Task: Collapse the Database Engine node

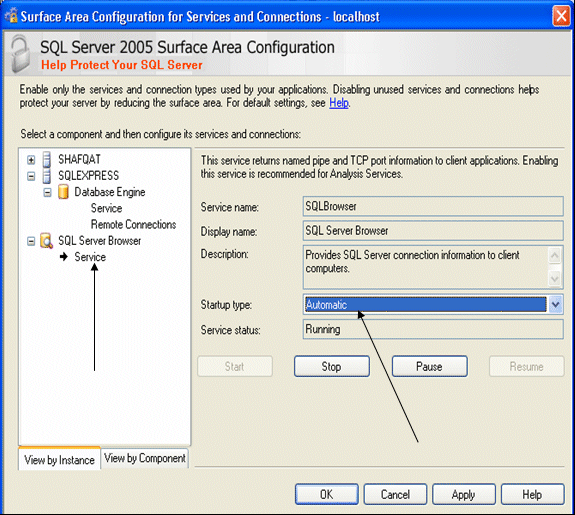Action: 47,192
